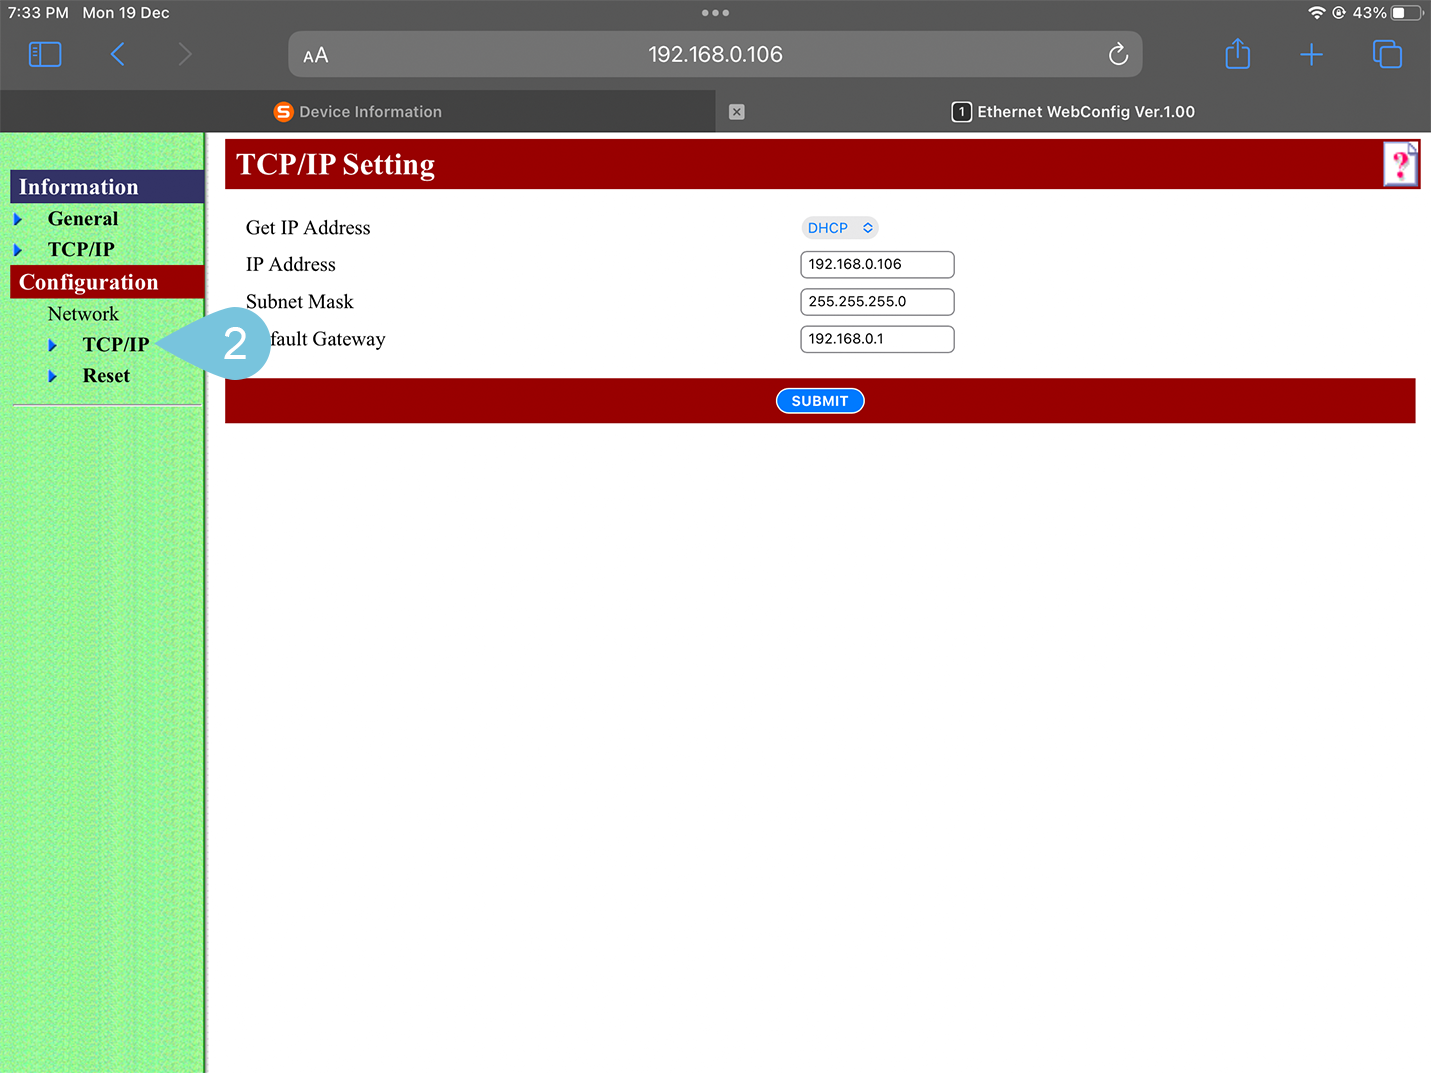Show the tab overview icon
The image size is (1431, 1073).
(1387, 54)
